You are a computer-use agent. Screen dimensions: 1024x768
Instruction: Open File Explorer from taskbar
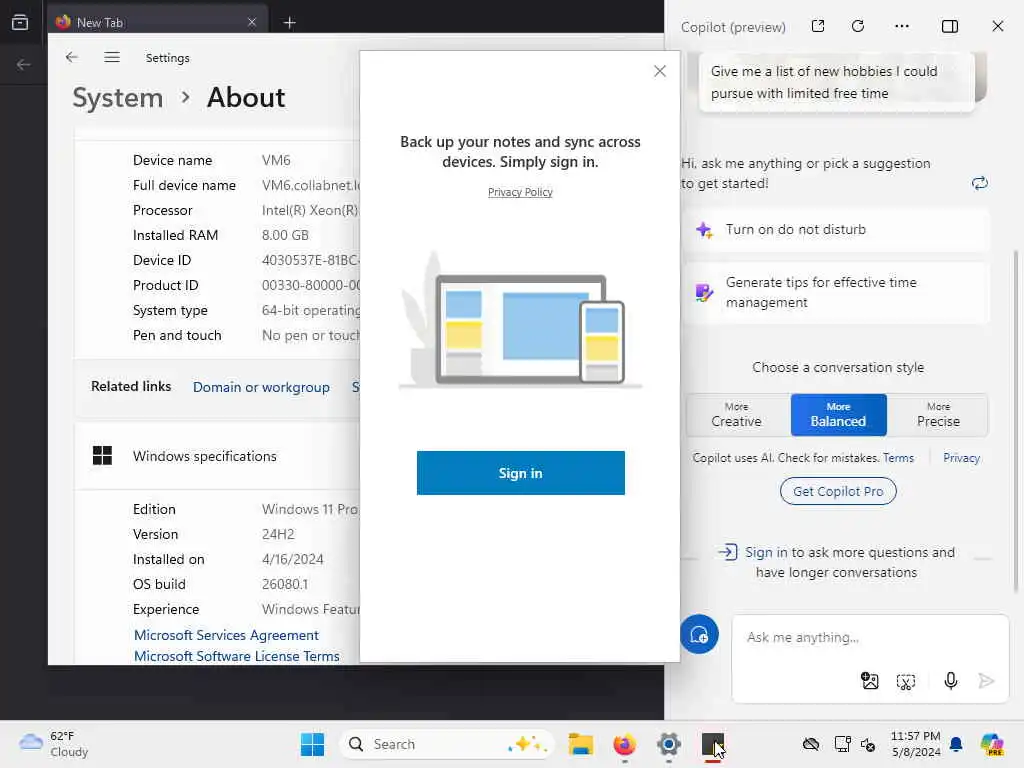(x=581, y=744)
